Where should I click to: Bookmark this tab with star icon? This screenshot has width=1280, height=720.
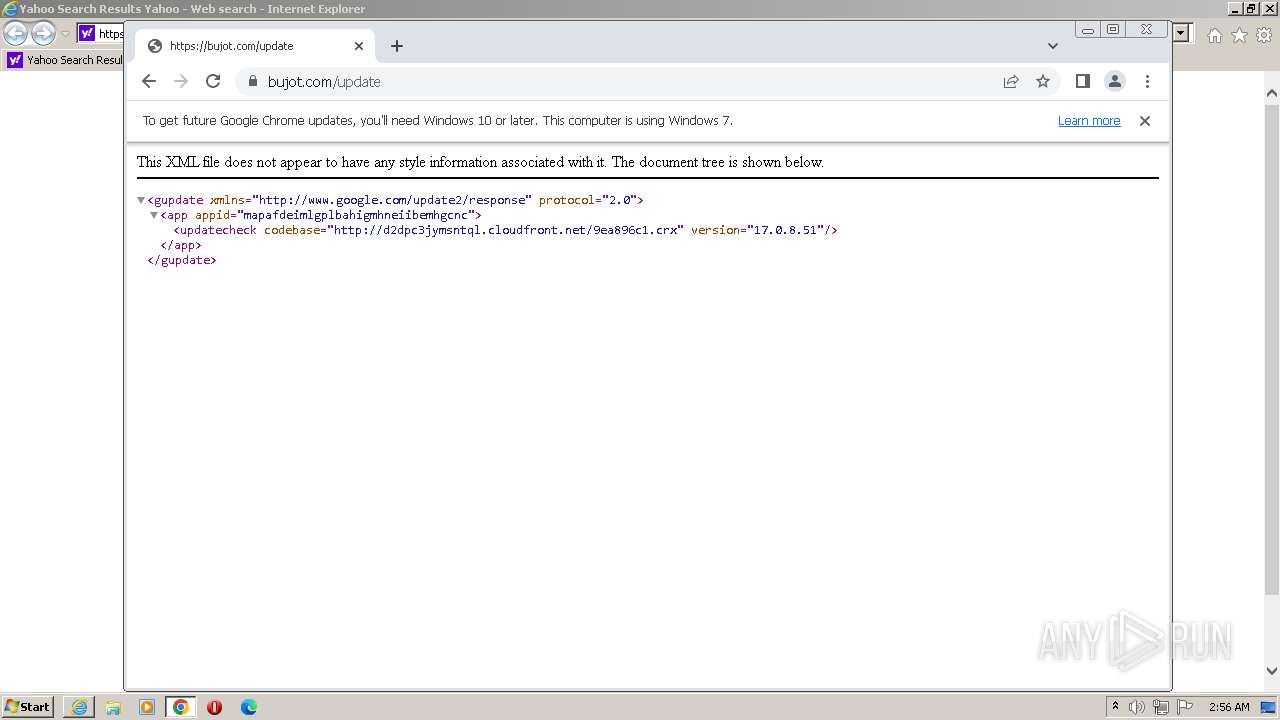click(1043, 82)
